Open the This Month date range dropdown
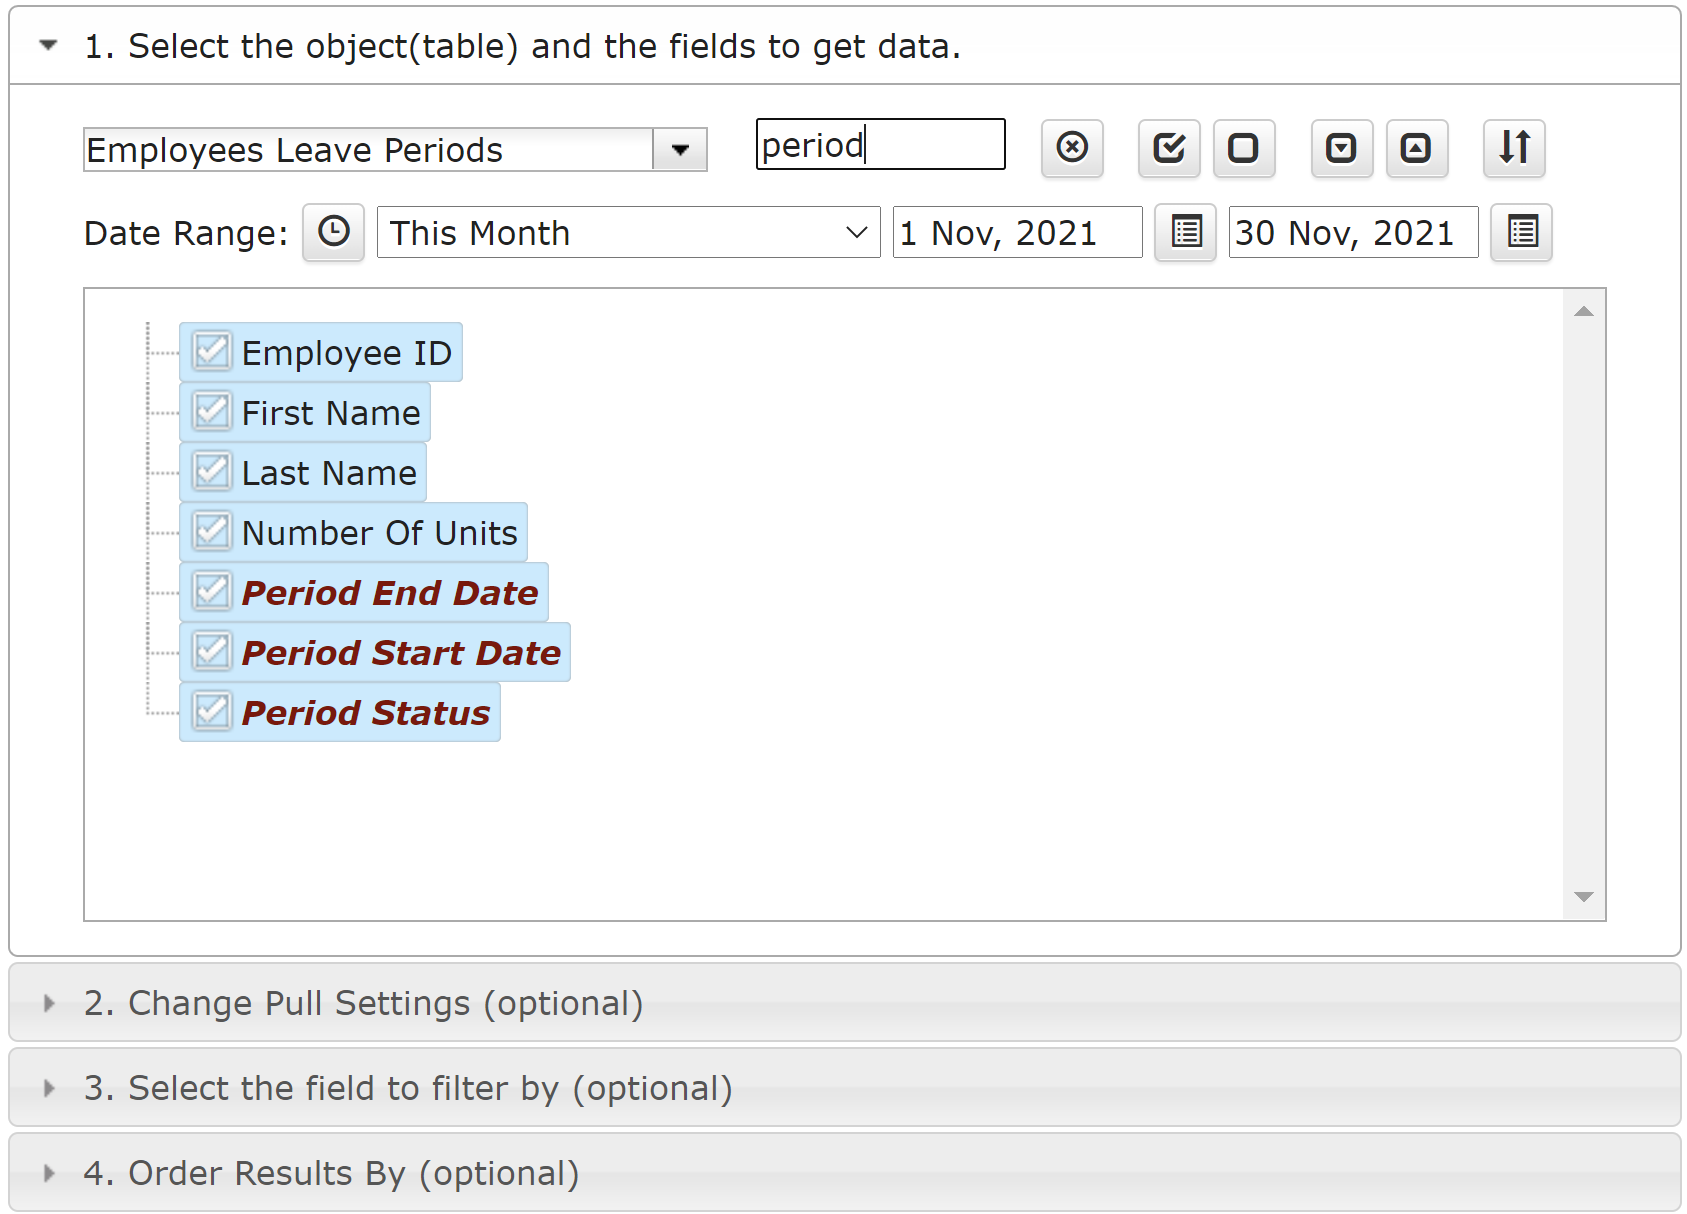Image resolution: width=1687 pixels, height=1214 pixels. (628, 232)
